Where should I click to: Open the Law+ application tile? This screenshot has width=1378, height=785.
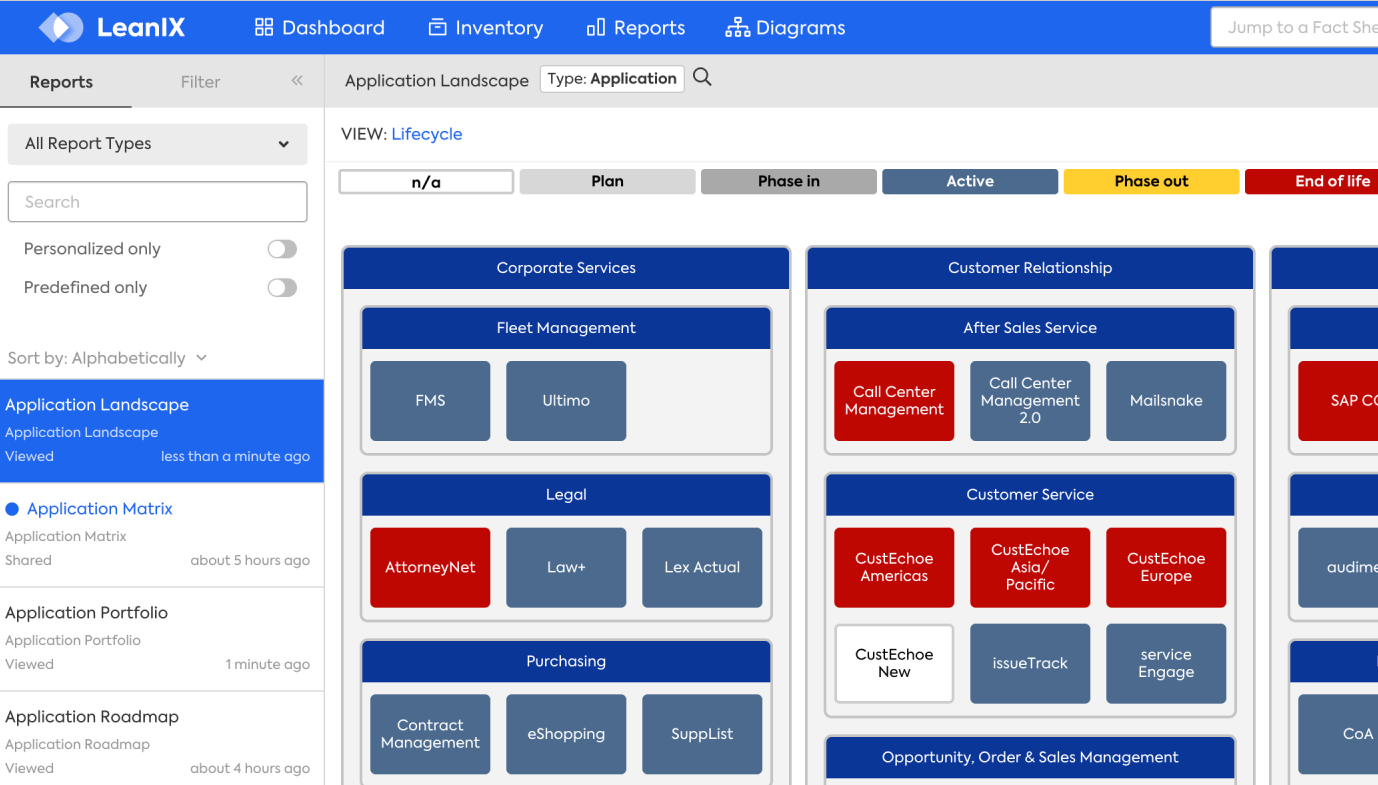566,568
